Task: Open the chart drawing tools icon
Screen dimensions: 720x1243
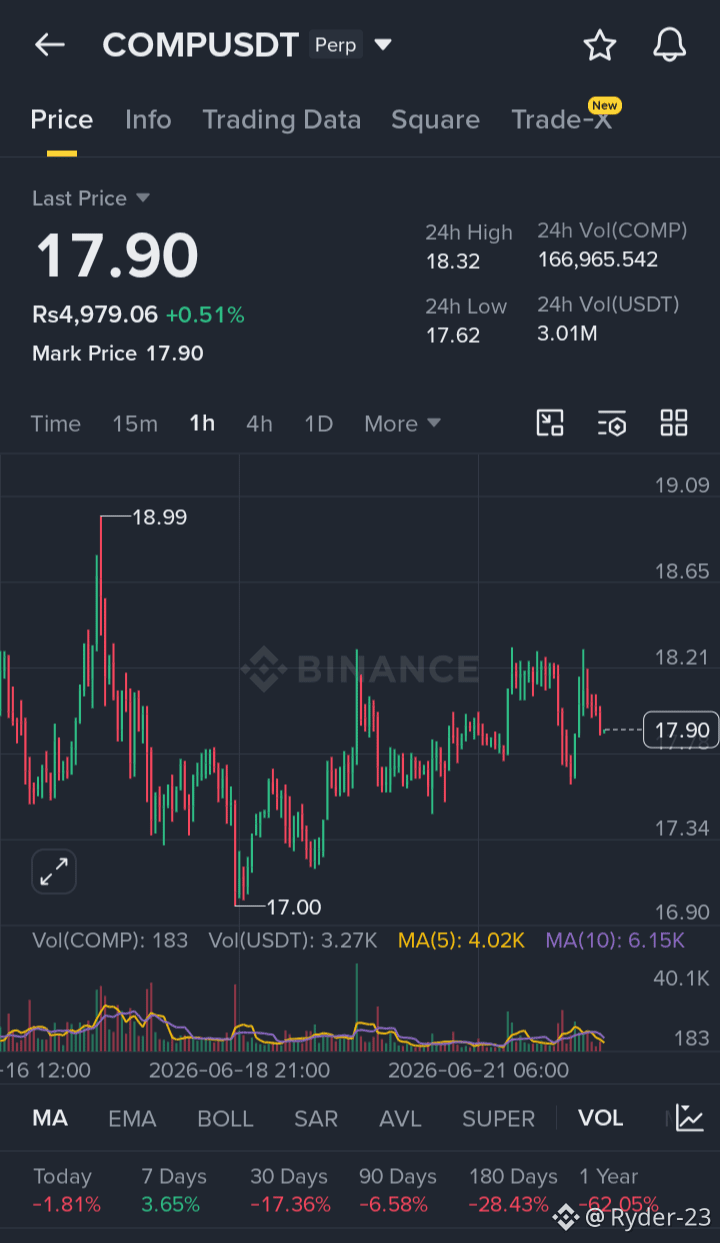Action: pyautogui.click(x=550, y=423)
